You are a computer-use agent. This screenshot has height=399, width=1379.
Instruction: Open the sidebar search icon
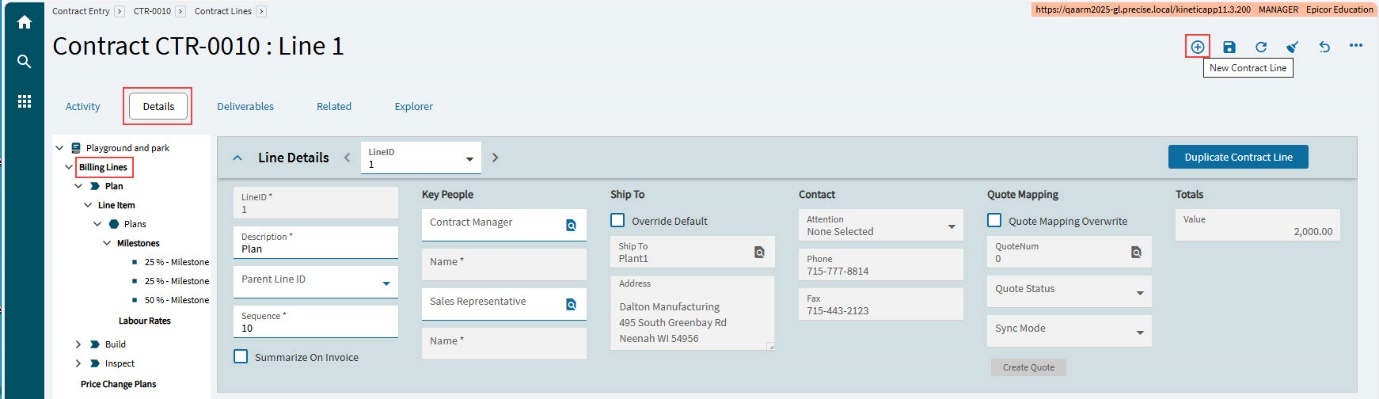point(24,62)
